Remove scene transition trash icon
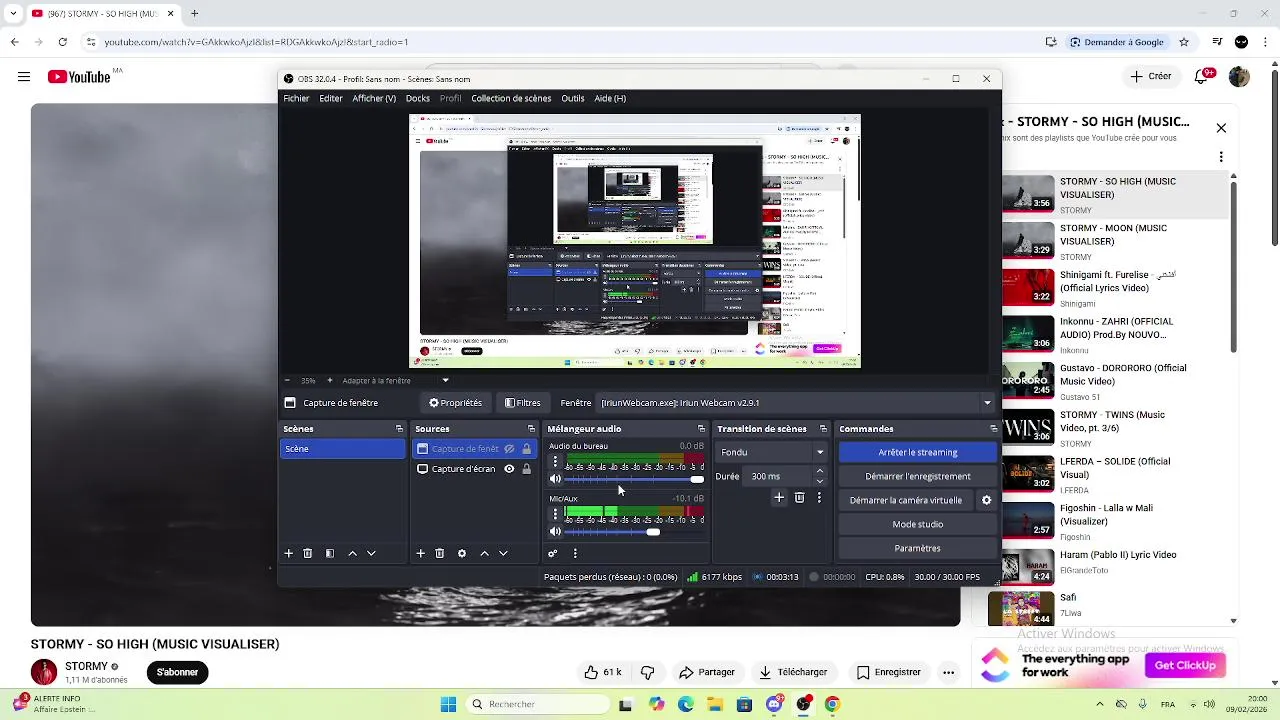The height and width of the screenshot is (720, 1280). pyautogui.click(x=799, y=497)
